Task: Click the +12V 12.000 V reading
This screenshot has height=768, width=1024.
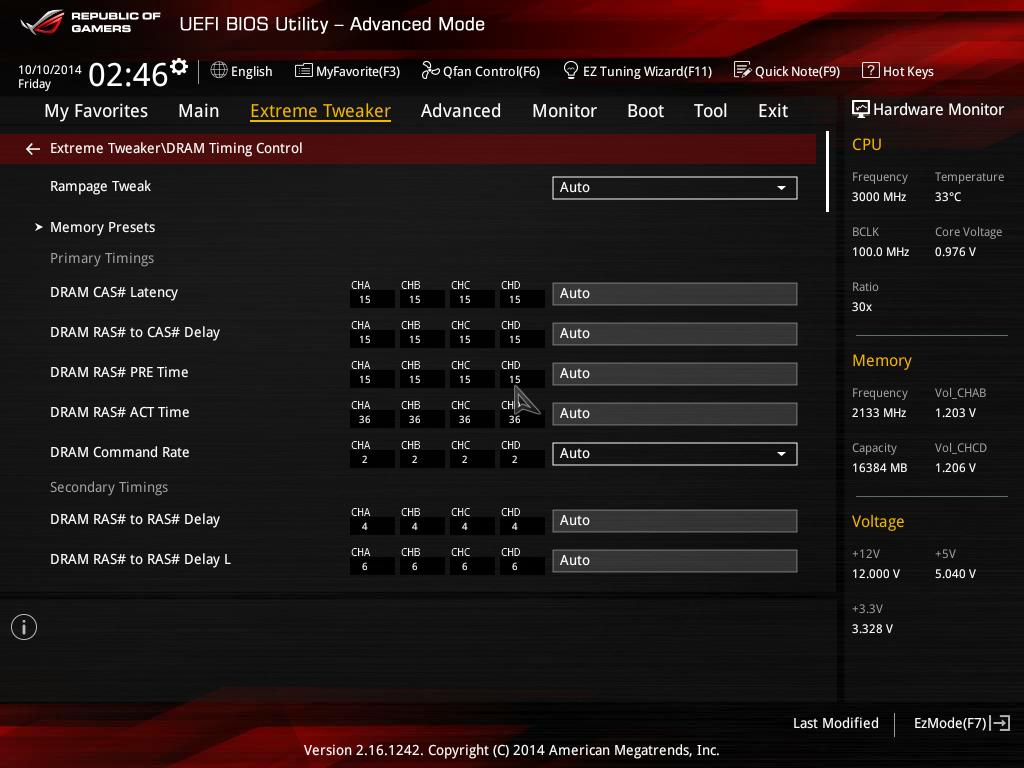Action: coord(876,574)
